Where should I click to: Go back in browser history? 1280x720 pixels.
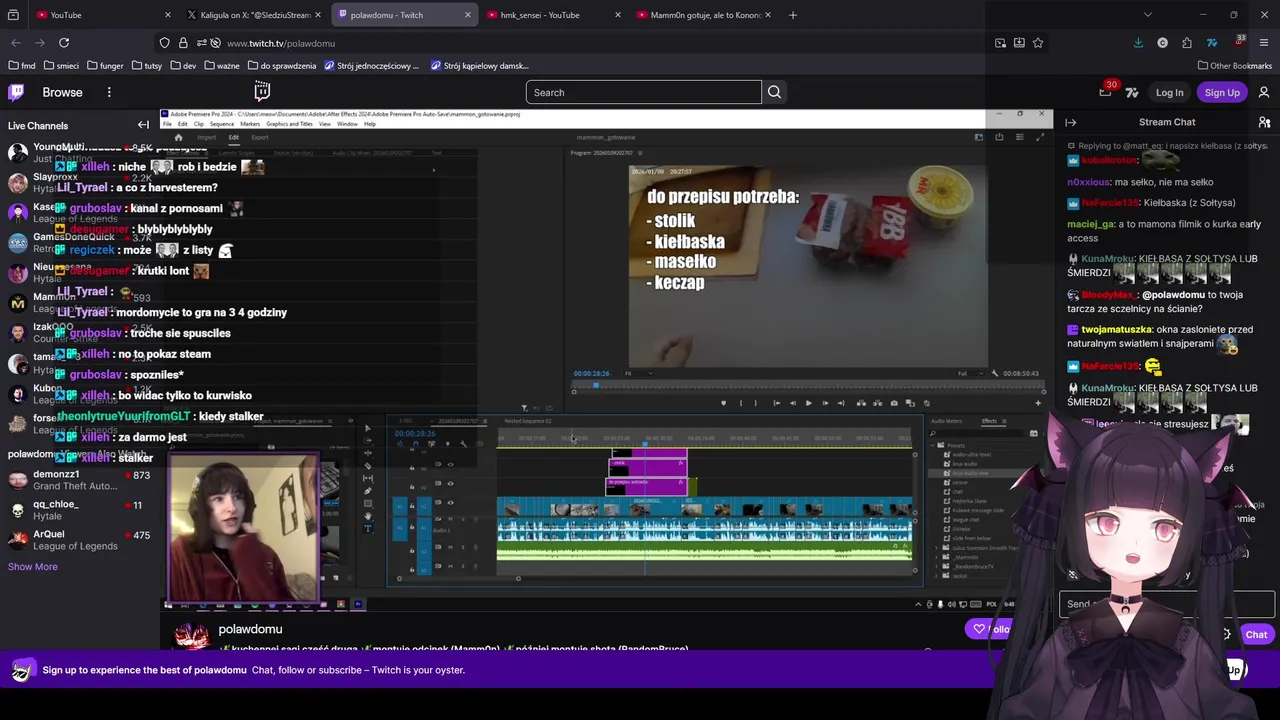16,43
